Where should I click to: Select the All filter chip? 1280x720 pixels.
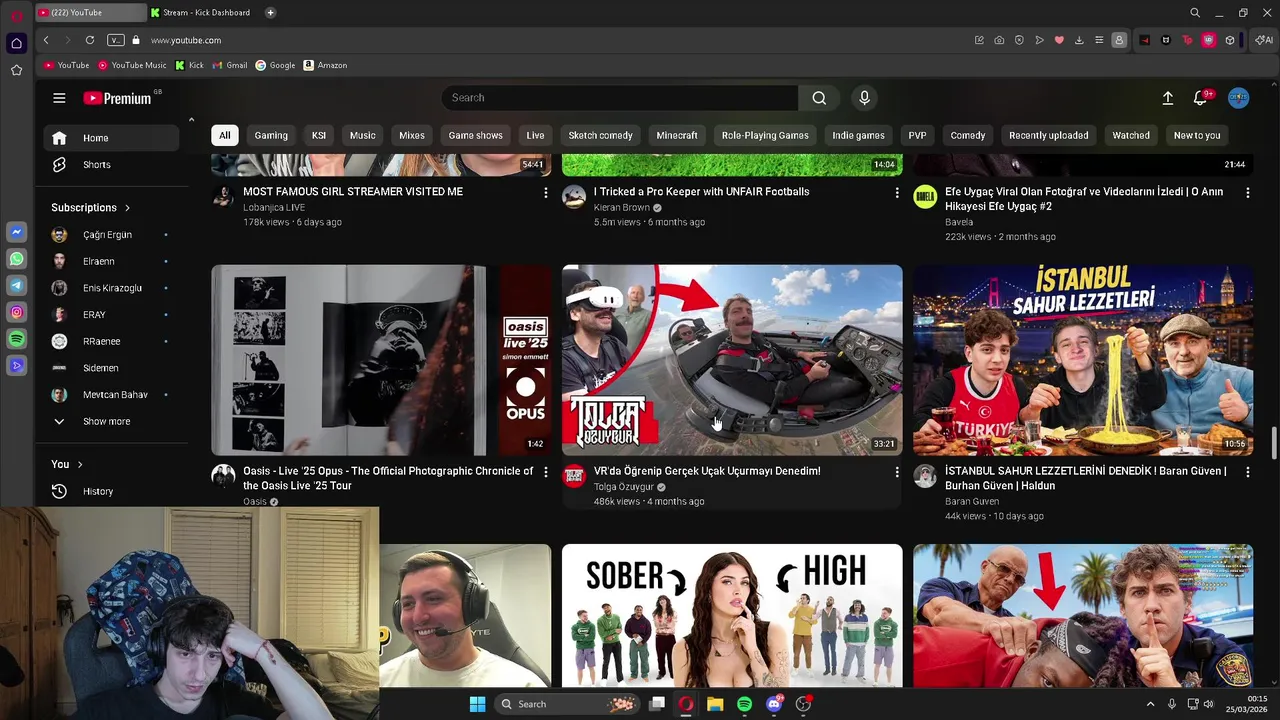tap(225, 135)
